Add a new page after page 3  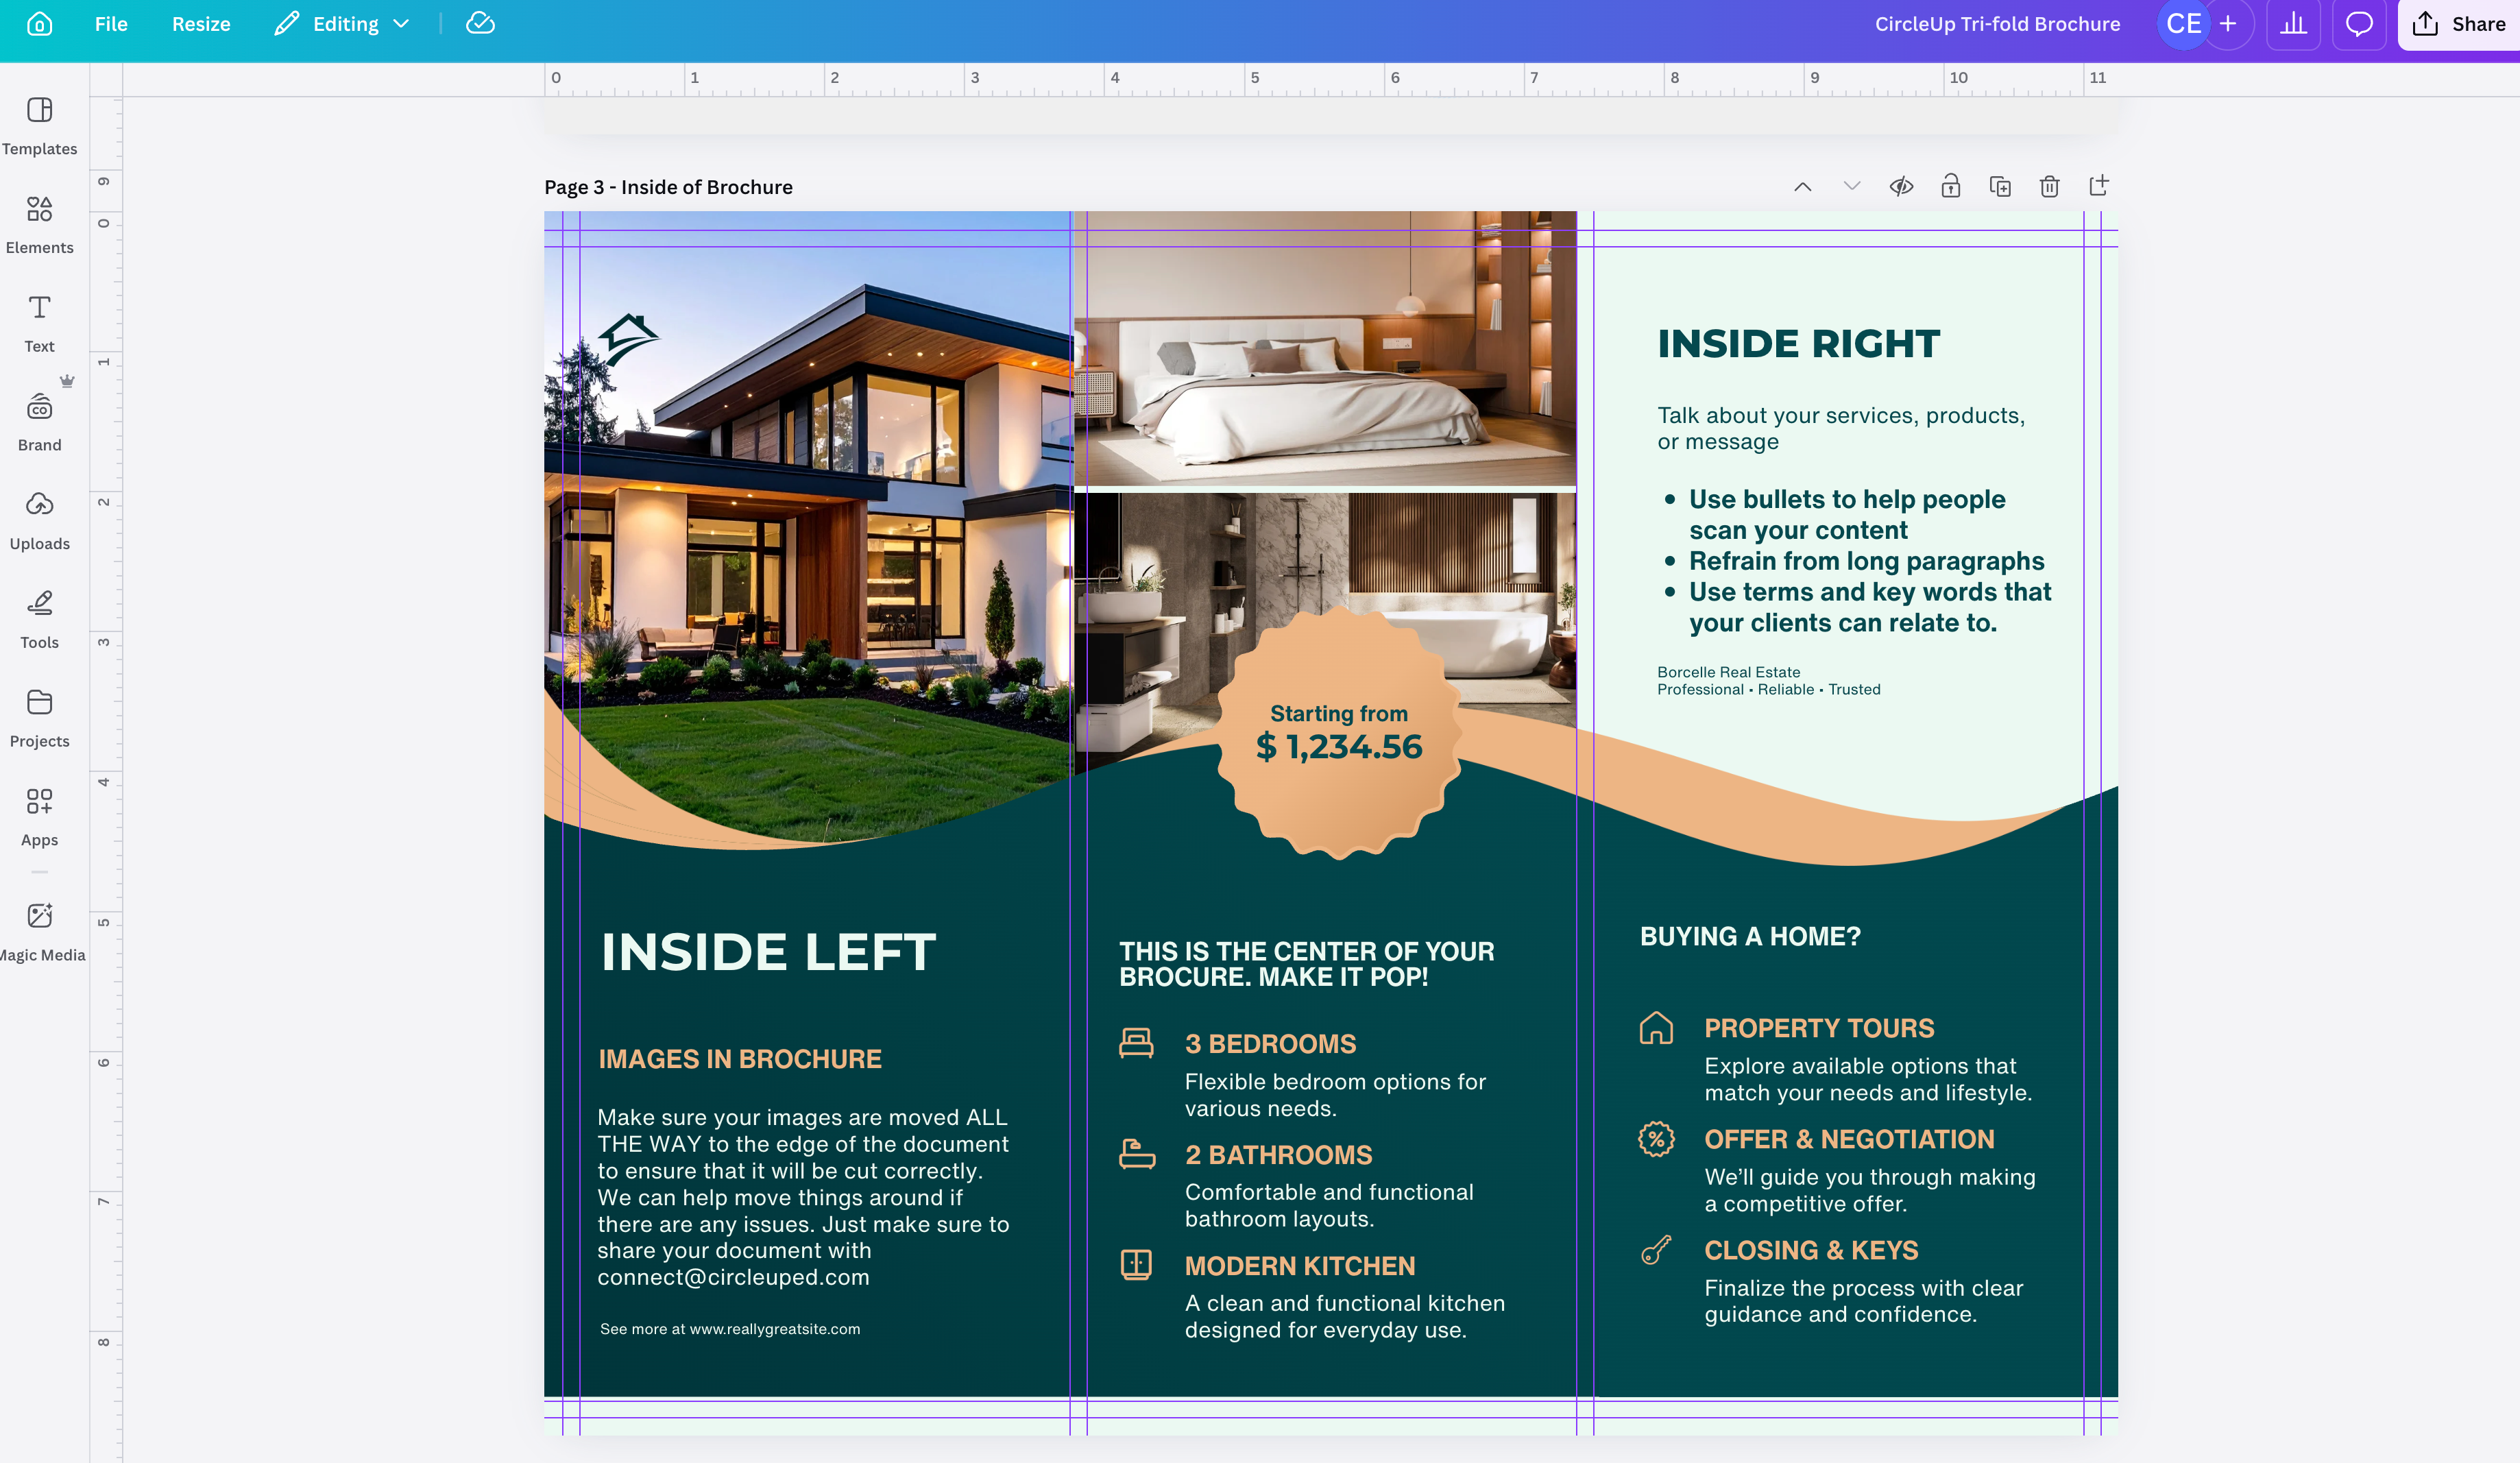click(x=2099, y=187)
